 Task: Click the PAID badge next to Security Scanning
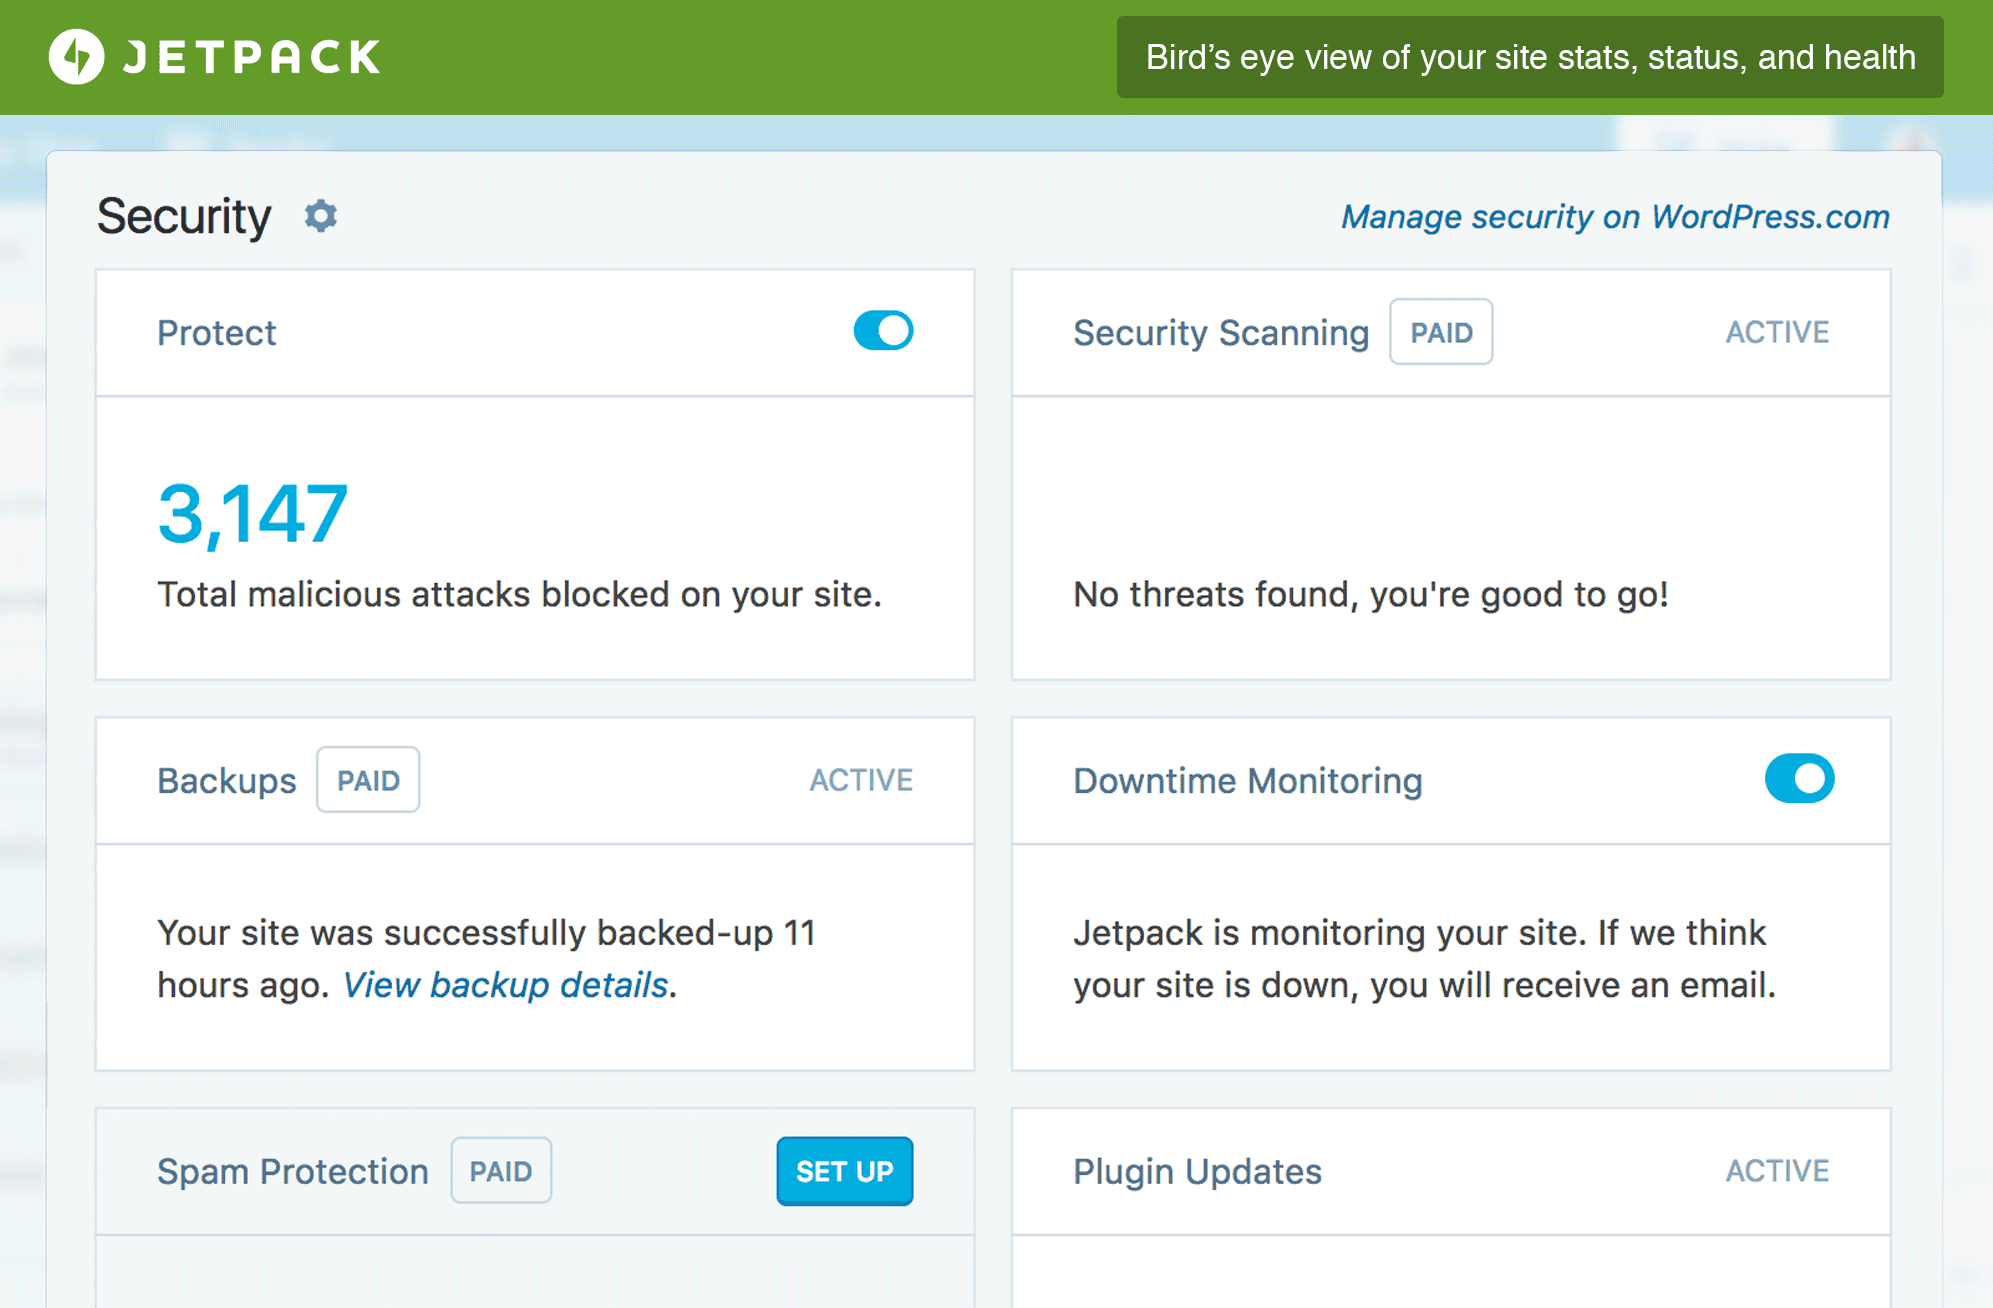(1440, 331)
